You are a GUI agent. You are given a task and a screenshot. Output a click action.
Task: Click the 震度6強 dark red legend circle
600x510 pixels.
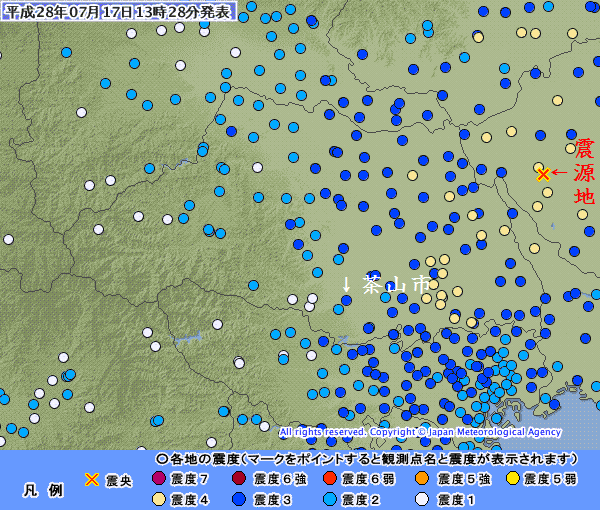(x=240, y=479)
